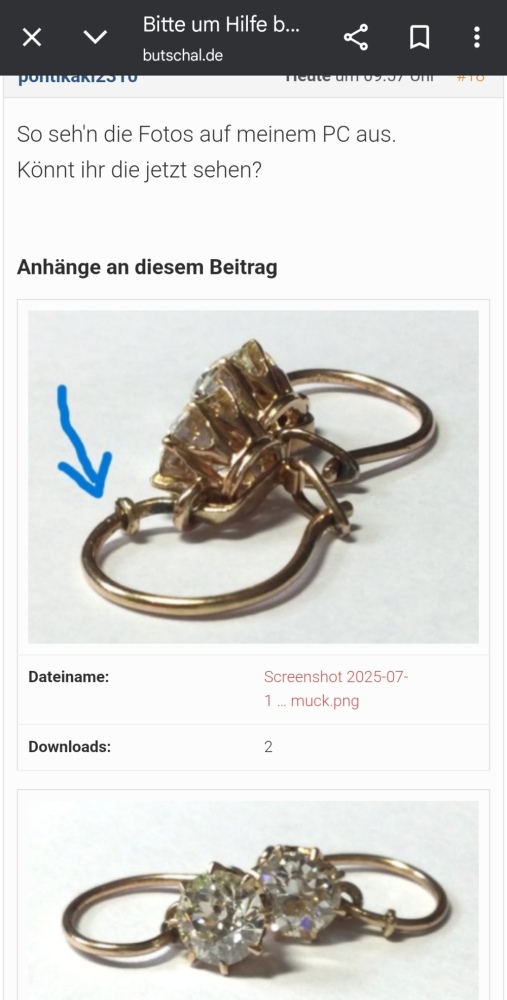Tap the page title "Bitte um Hilfe b..."
Image resolution: width=507 pixels, height=1000 pixels.
click(x=221, y=25)
